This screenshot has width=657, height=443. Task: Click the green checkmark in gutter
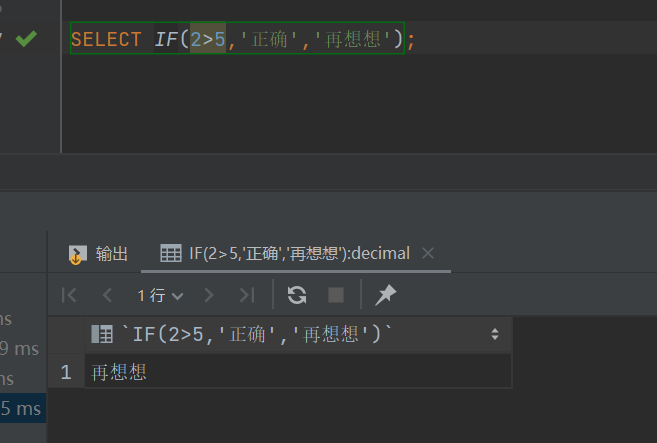coord(26,39)
